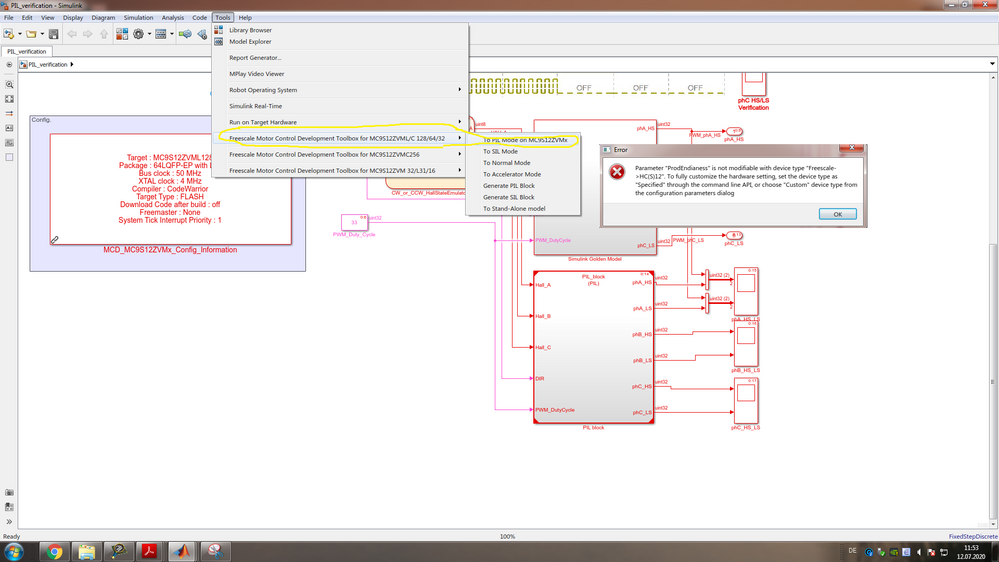
Task: Click the Step Back toolbar icon
Action: coord(202,34)
